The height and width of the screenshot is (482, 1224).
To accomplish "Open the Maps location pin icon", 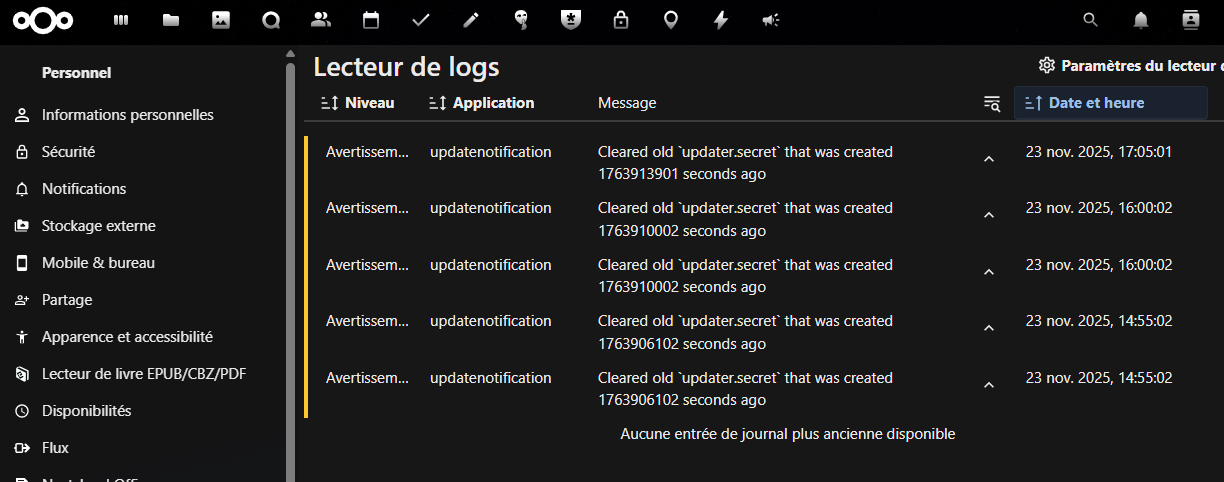I will click(x=671, y=20).
